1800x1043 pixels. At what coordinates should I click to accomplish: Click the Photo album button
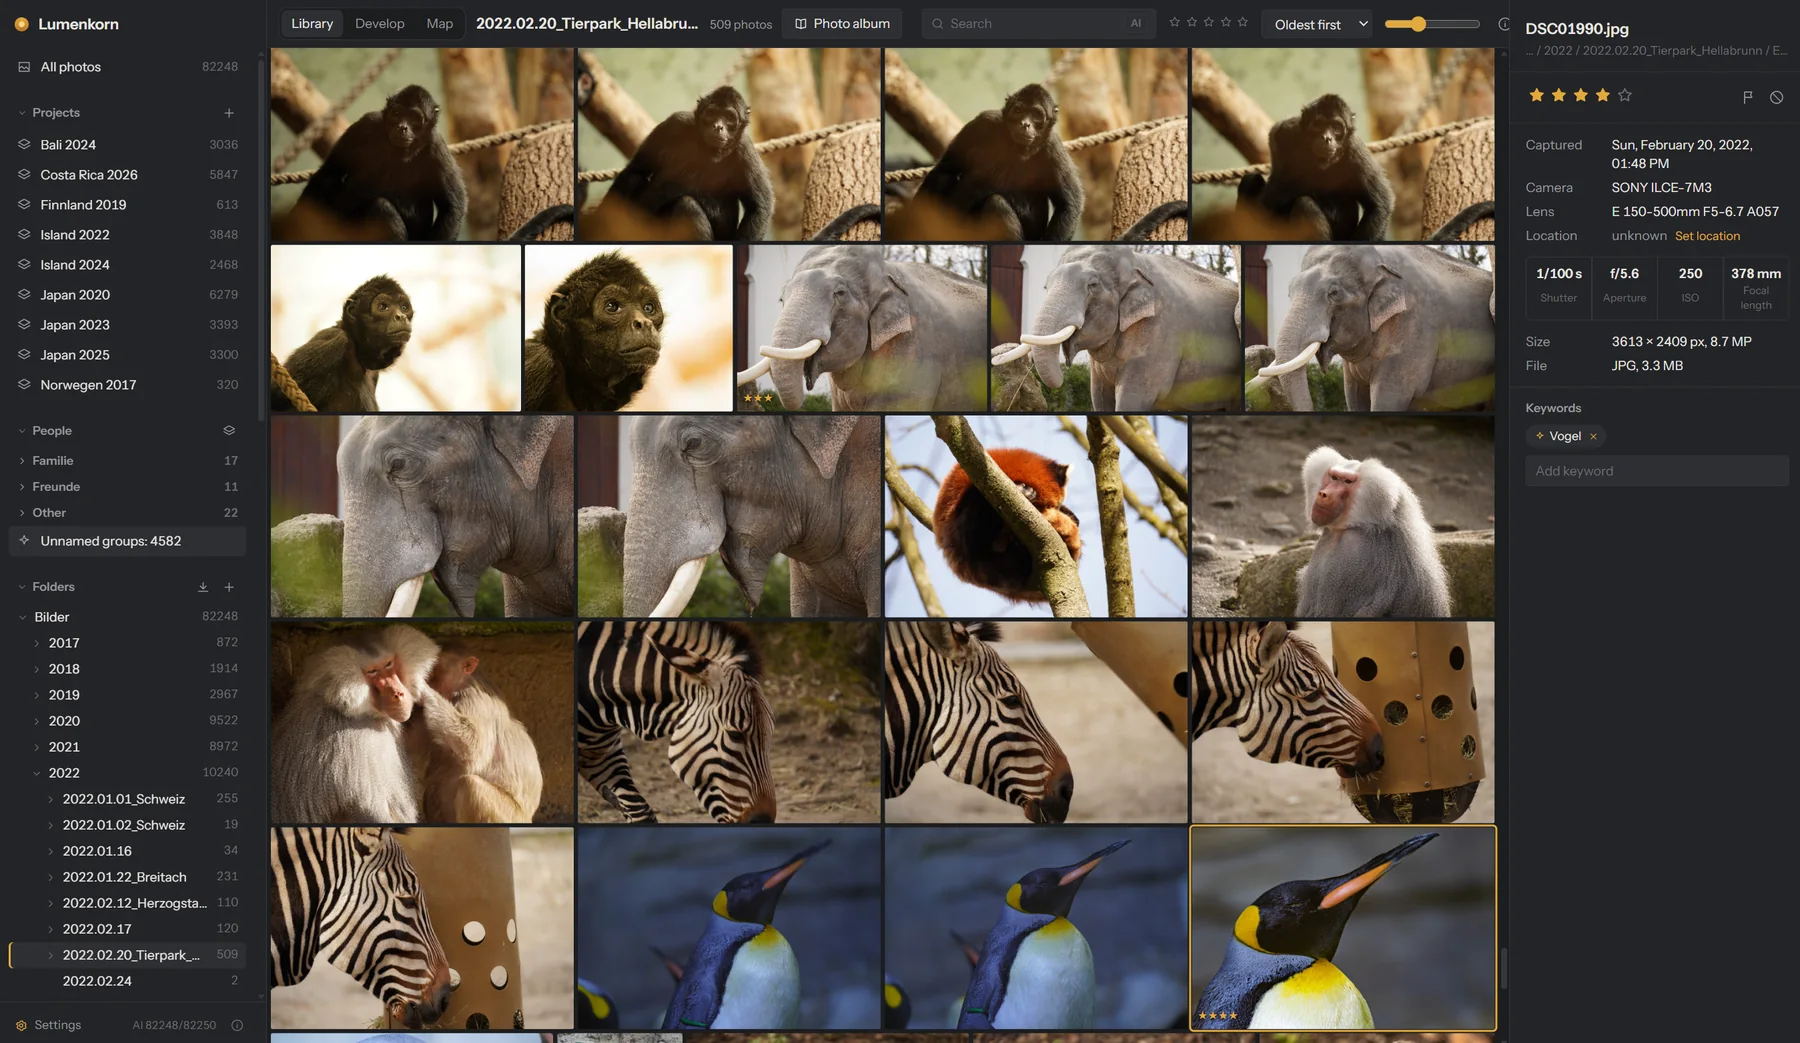tap(842, 24)
